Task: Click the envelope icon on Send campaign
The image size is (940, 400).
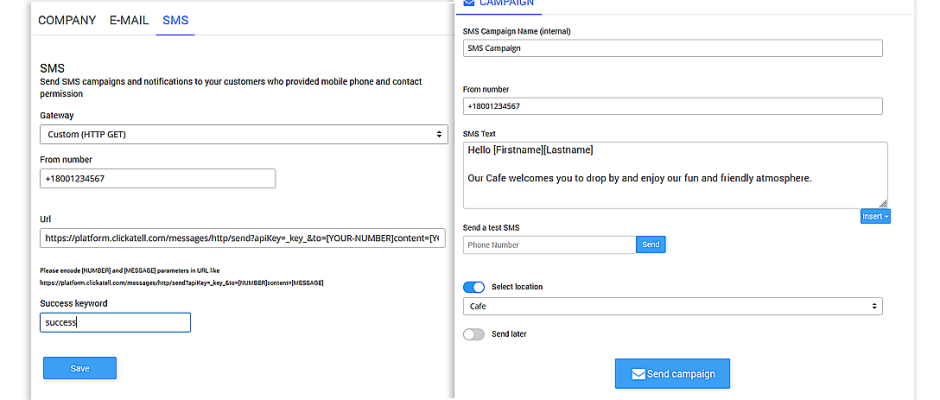Action: [638, 374]
